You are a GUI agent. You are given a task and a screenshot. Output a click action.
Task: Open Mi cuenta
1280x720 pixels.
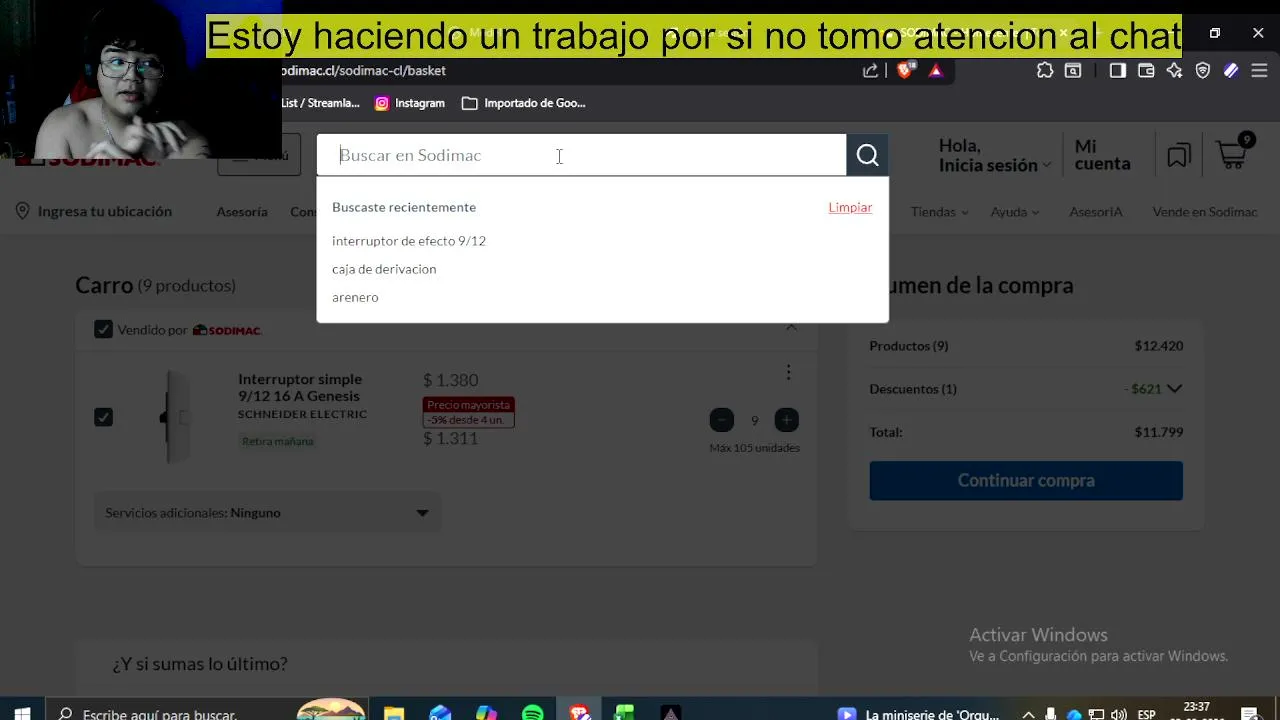(x=1102, y=155)
